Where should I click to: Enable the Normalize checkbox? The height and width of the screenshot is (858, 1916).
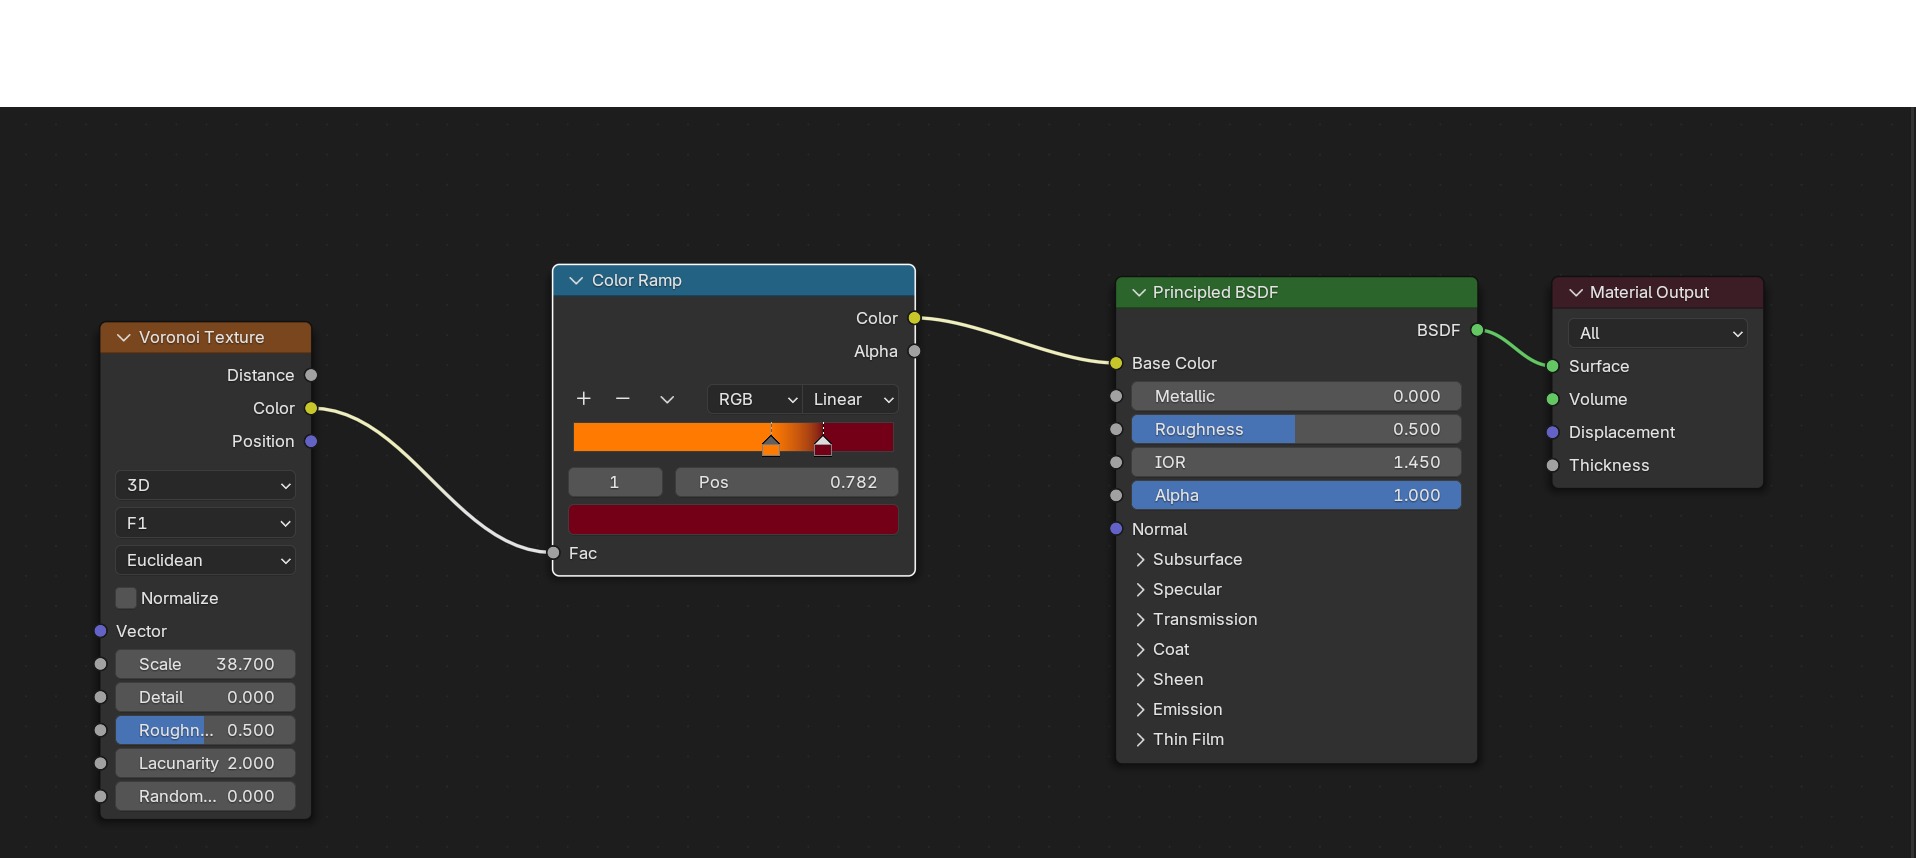126,598
